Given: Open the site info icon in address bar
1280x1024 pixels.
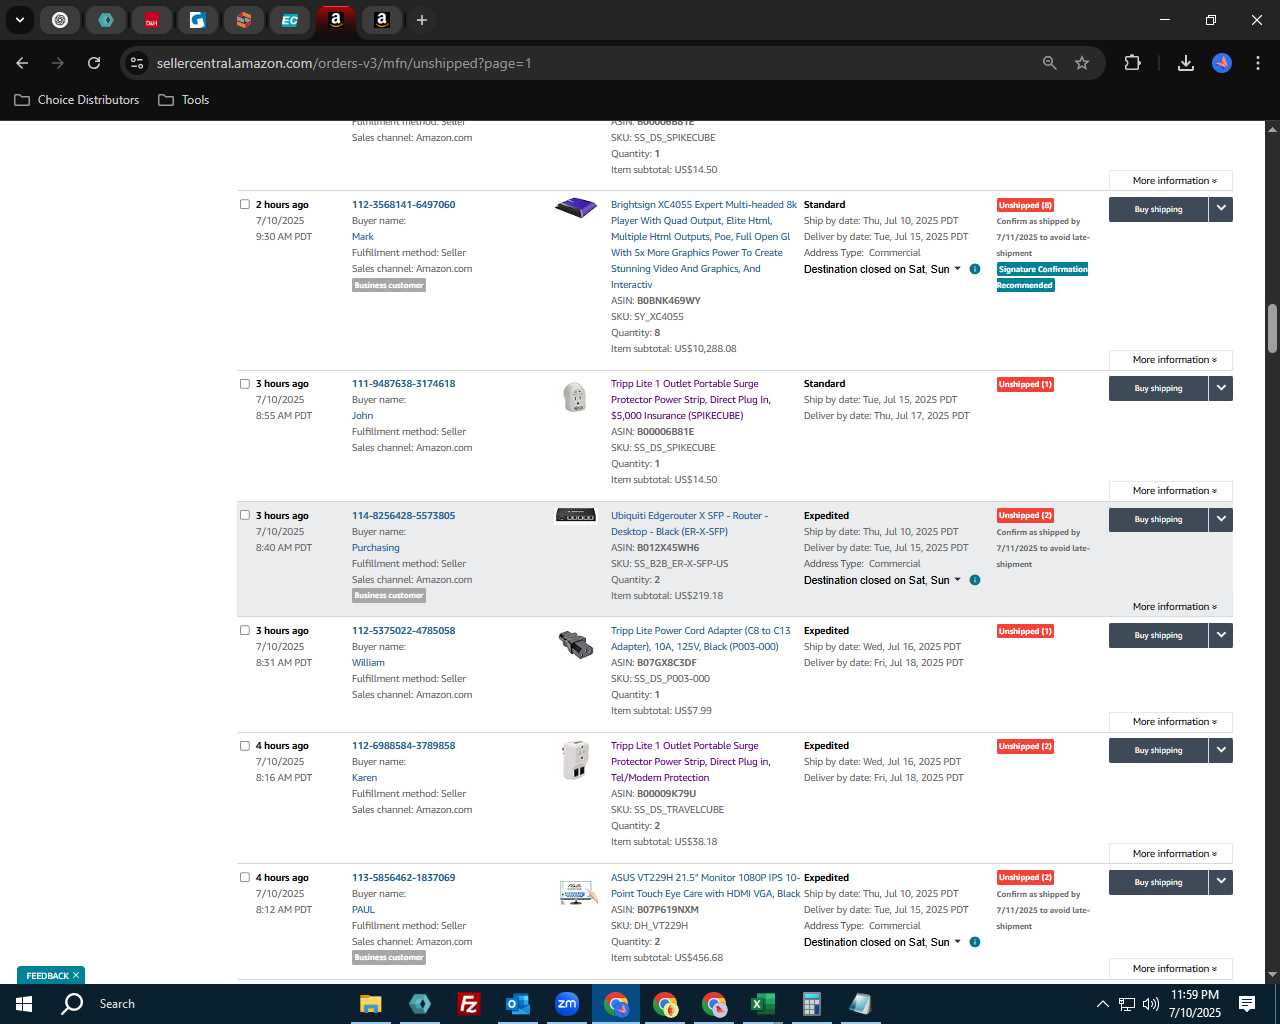Looking at the screenshot, I should click(x=137, y=63).
